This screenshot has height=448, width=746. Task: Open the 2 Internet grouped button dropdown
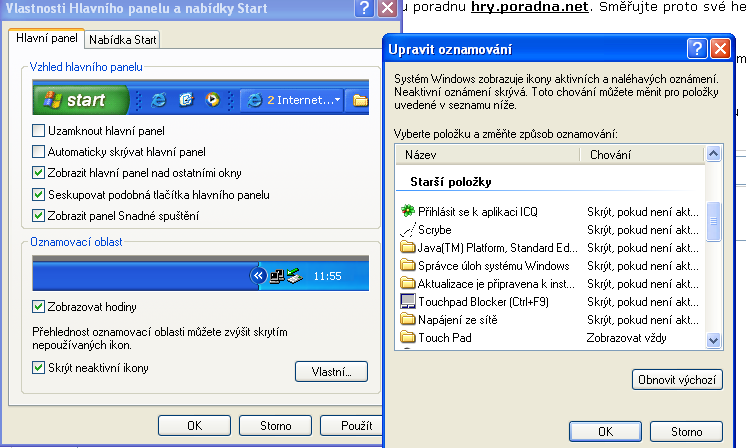click(x=337, y=100)
